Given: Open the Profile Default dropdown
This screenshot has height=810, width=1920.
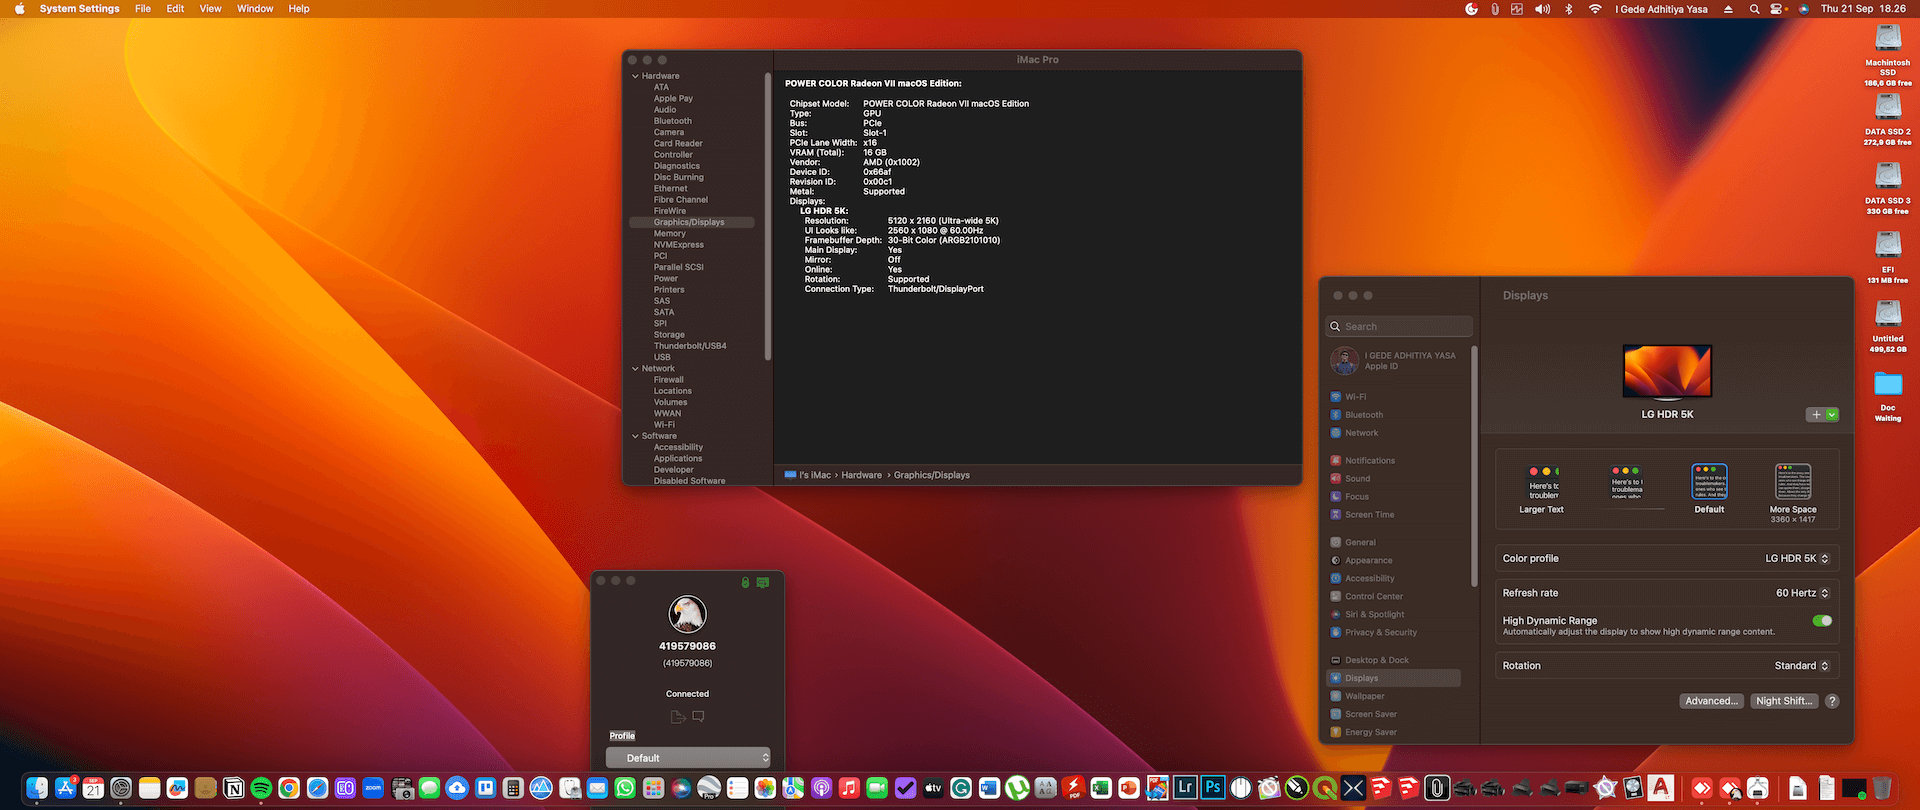Looking at the screenshot, I should click(x=688, y=758).
